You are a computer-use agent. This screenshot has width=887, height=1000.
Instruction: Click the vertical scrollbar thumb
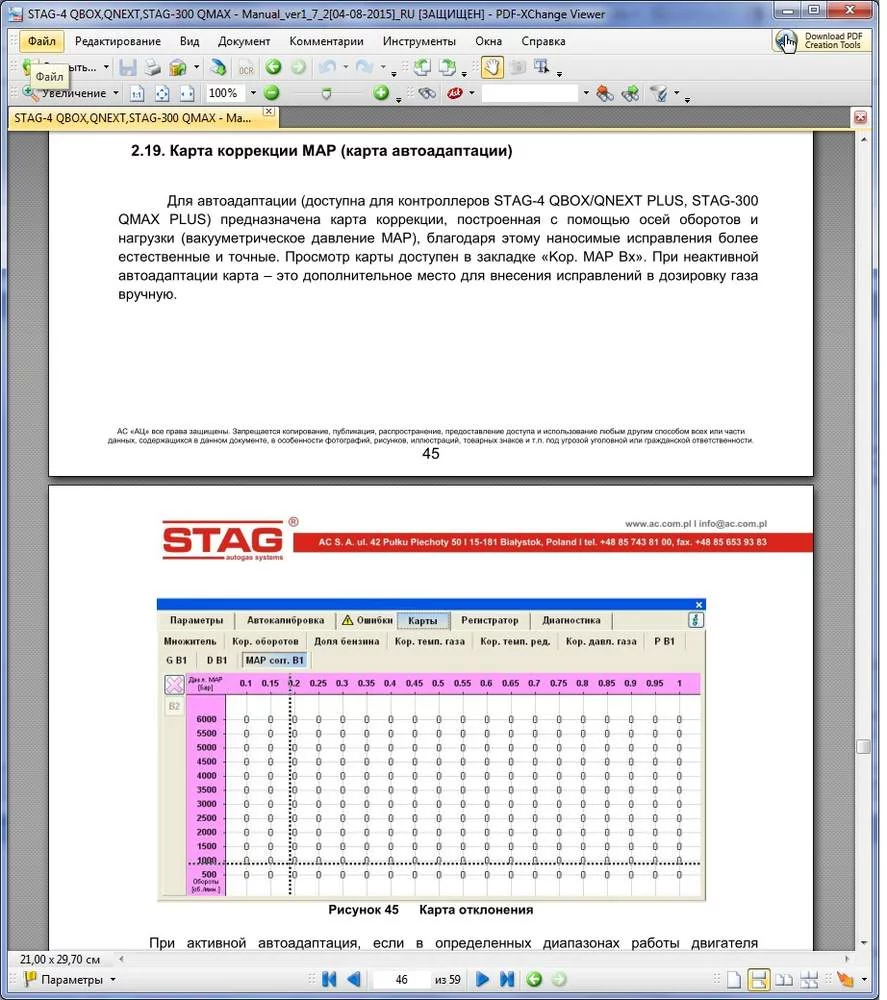[863, 747]
